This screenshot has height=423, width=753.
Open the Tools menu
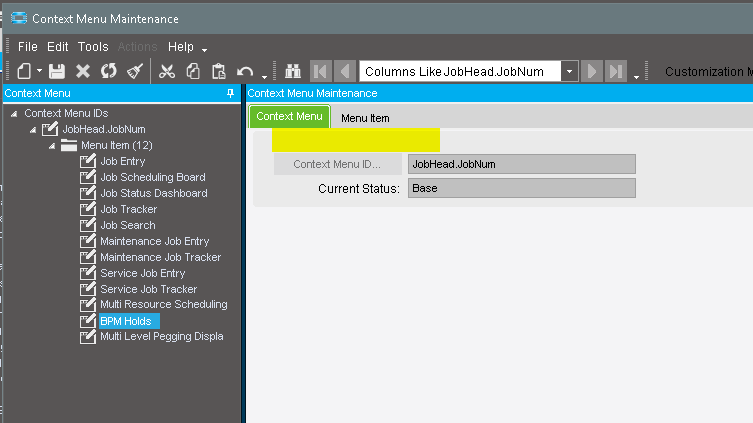click(x=93, y=47)
